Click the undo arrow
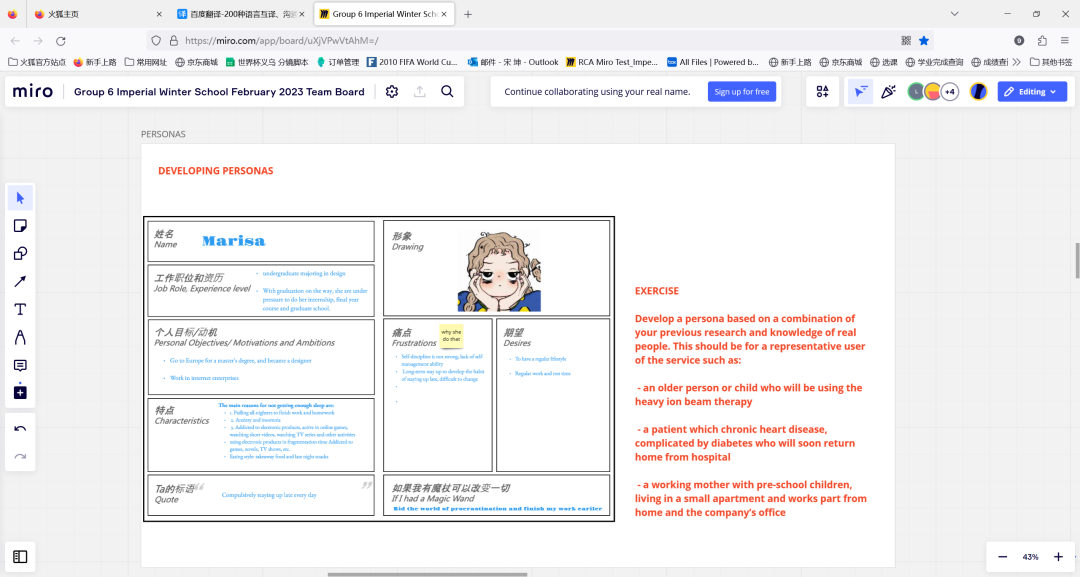Viewport: 1080px width, 577px height. point(20,429)
